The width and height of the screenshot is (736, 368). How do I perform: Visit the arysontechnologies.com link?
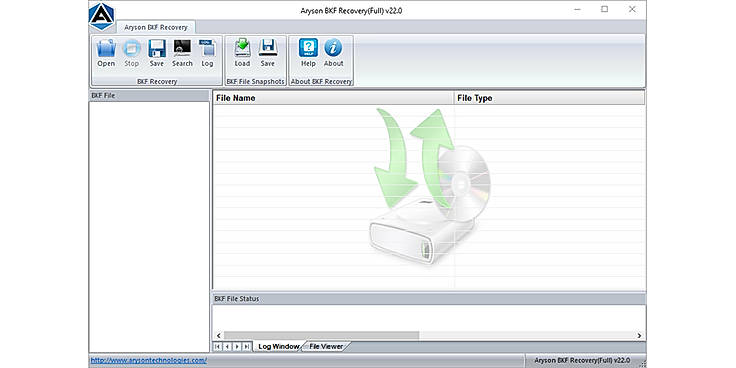tap(148, 360)
